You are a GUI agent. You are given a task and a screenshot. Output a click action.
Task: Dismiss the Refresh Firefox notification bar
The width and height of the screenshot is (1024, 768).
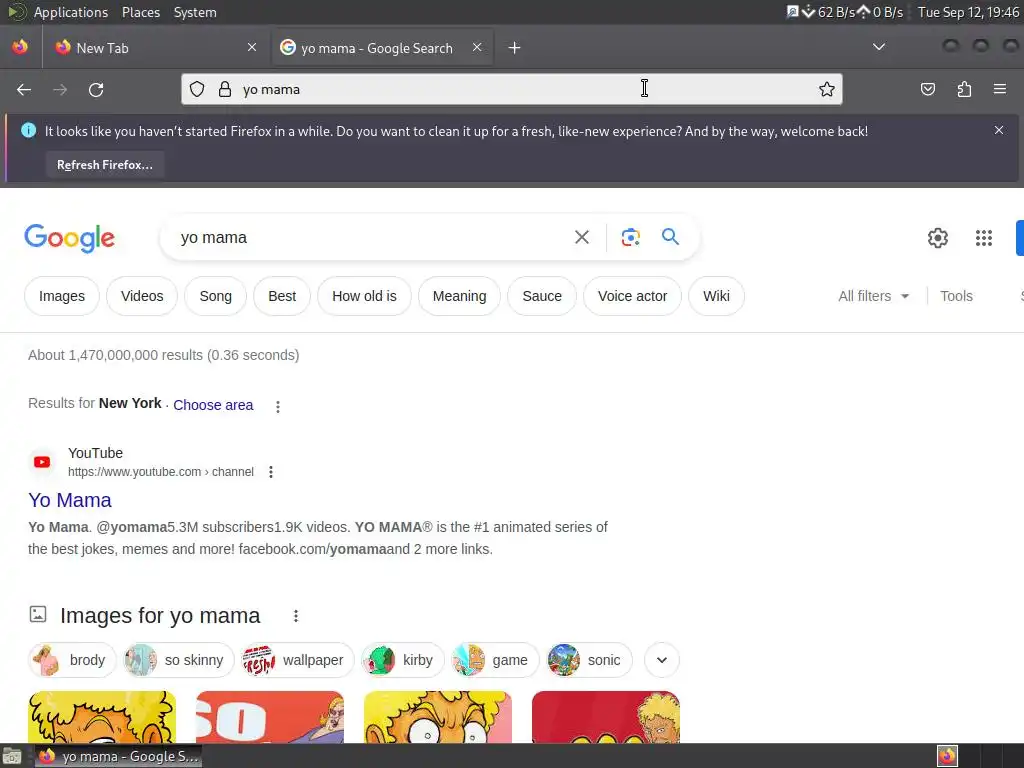(999, 131)
